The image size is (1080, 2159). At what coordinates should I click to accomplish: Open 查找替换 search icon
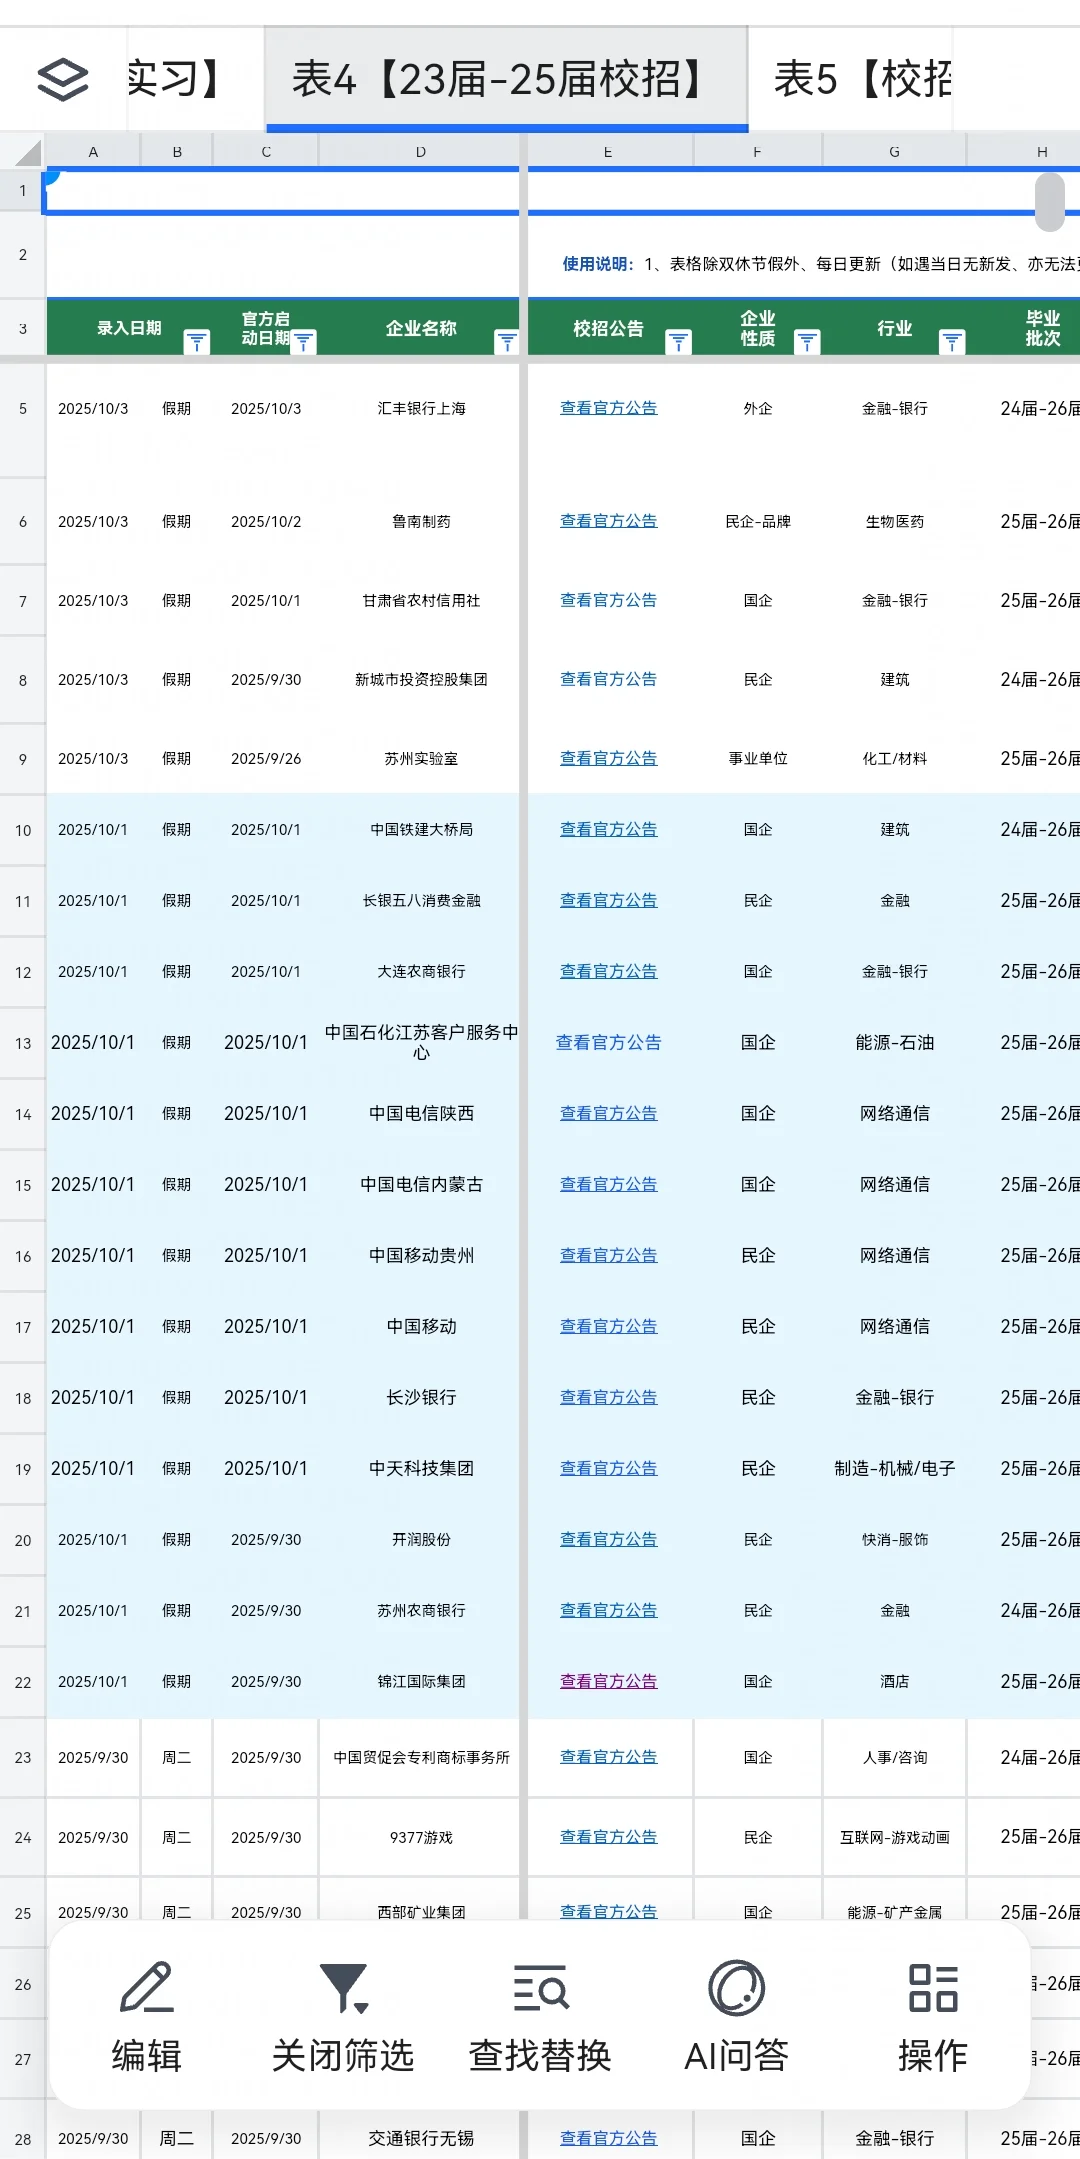pyautogui.click(x=540, y=1987)
